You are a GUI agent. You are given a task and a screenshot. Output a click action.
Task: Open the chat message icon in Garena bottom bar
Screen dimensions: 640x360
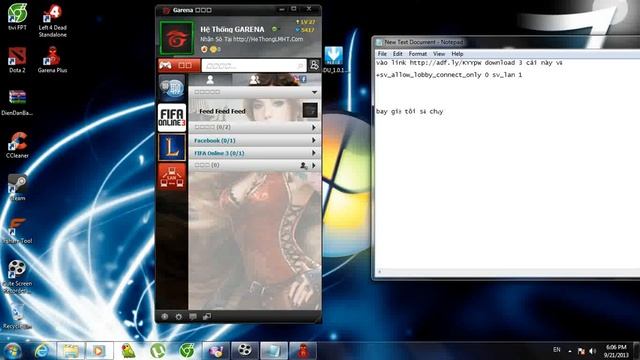point(193,316)
